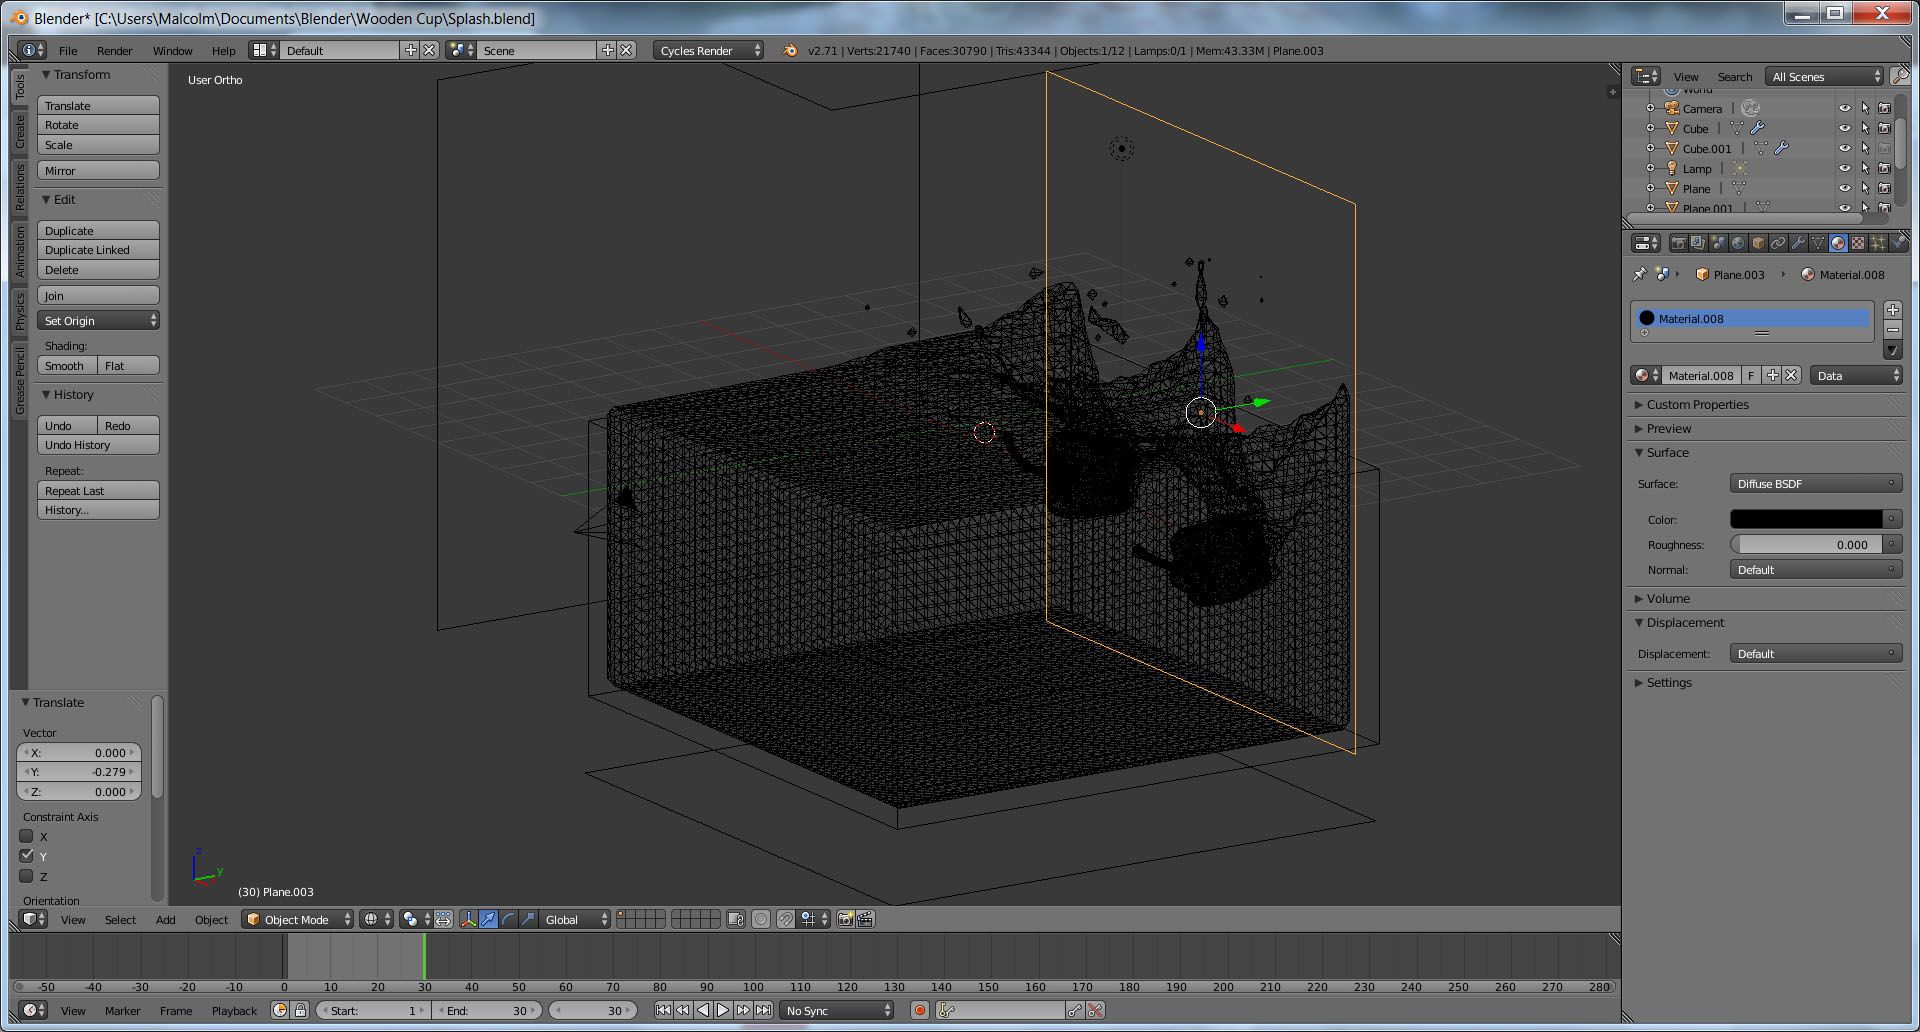The height and width of the screenshot is (1032, 1920).
Task: Expand the Camera tree node
Action: pyautogui.click(x=1650, y=108)
